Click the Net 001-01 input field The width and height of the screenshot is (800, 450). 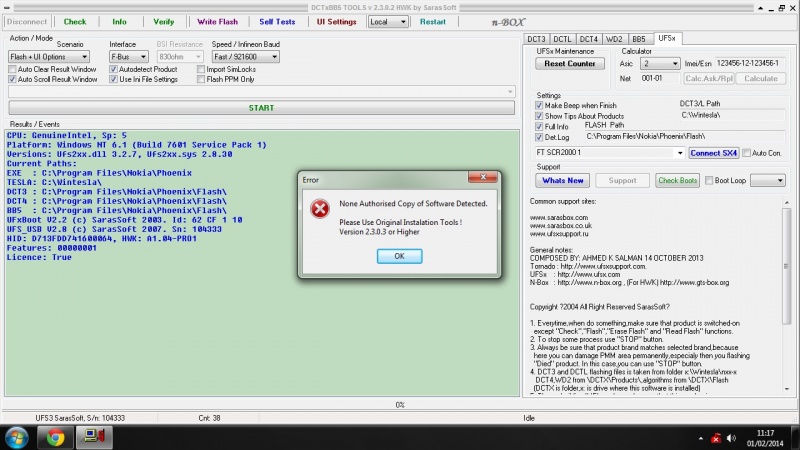[660, 79]
